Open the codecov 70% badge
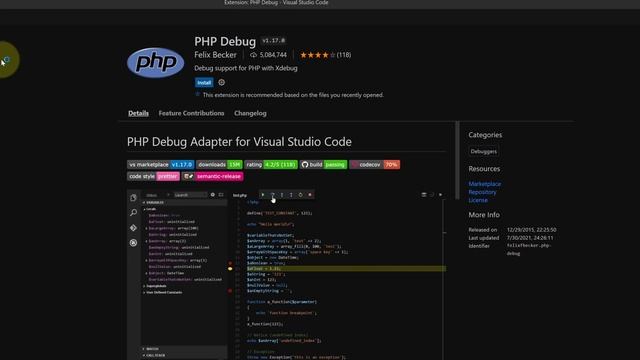Screen dimensions: 640x360 [x=375, y=164]
